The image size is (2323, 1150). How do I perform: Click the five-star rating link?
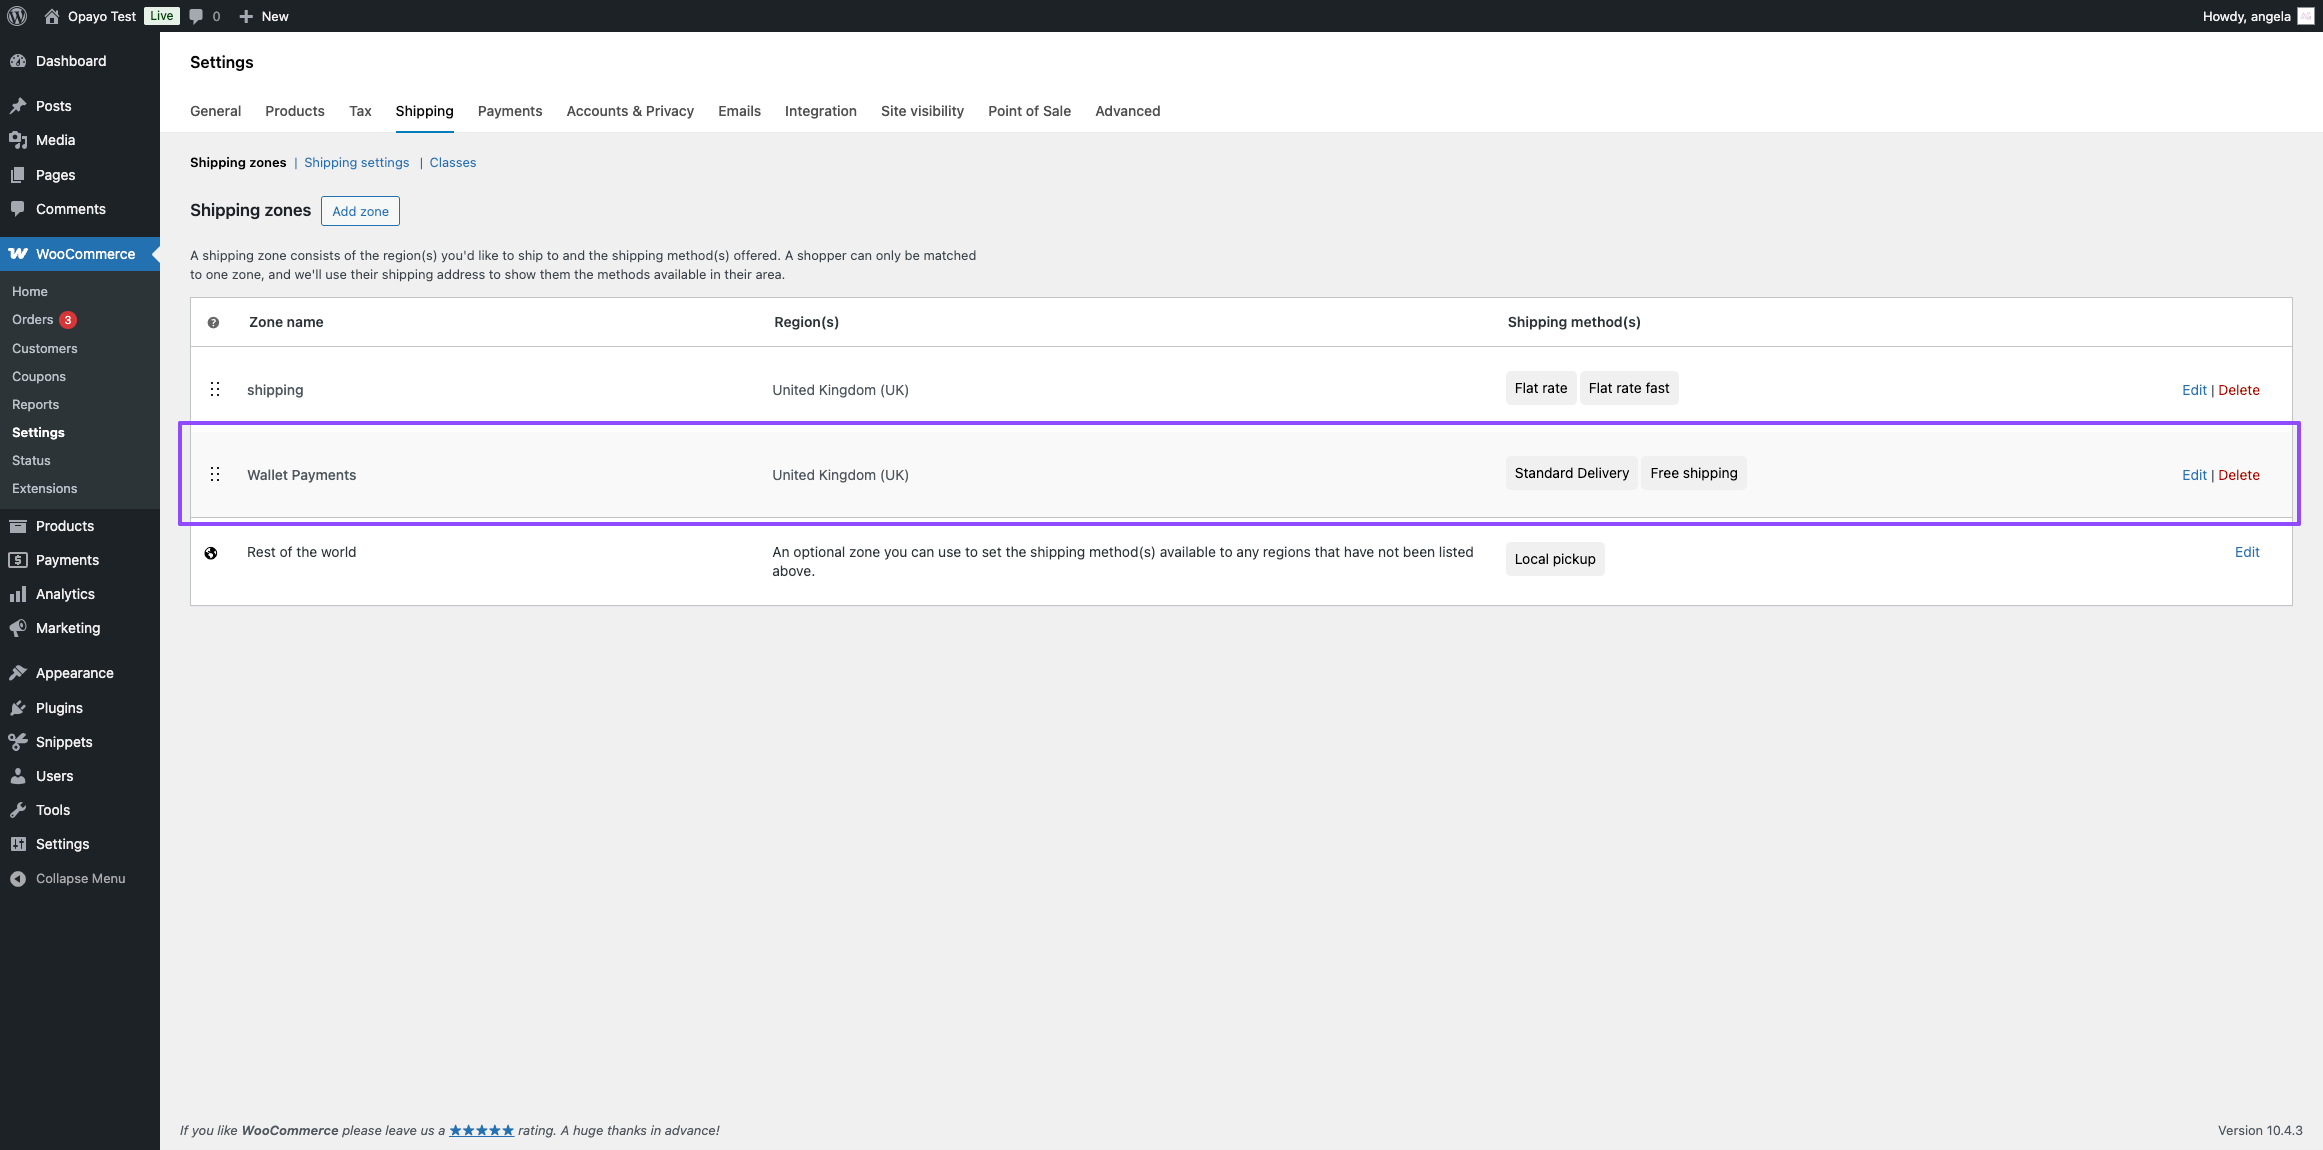(481, 1130)
